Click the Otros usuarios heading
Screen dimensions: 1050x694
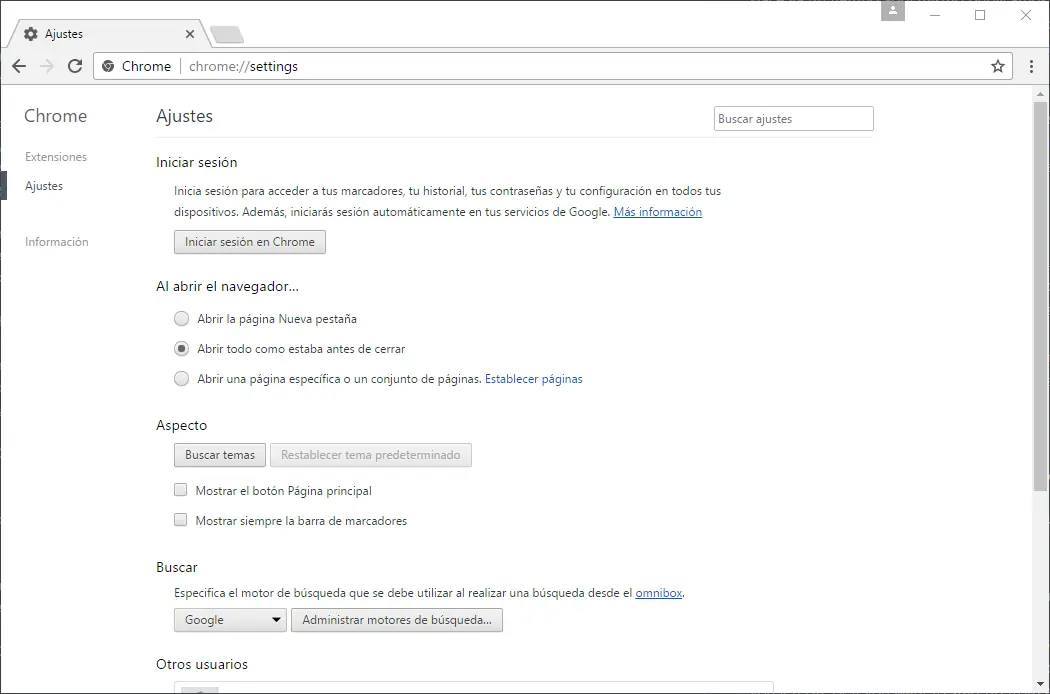pyautogui.click(x=202, y=664)
